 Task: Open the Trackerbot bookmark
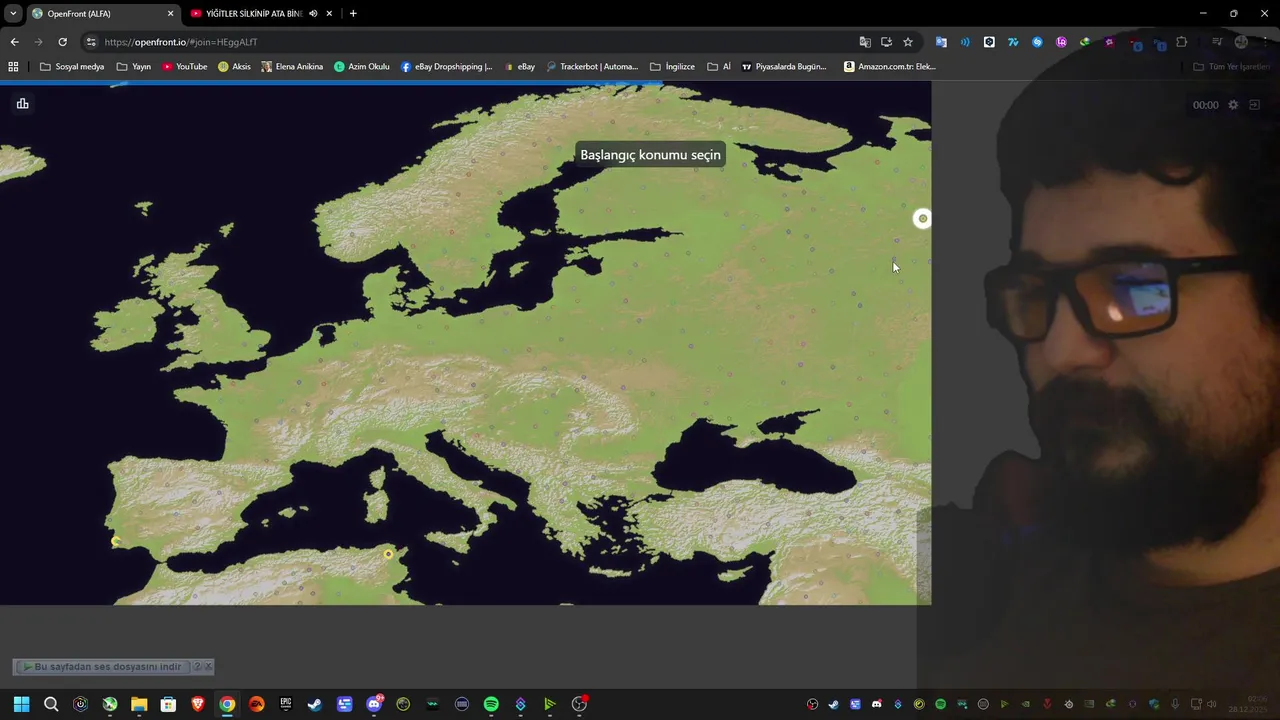tap(592, 67)
